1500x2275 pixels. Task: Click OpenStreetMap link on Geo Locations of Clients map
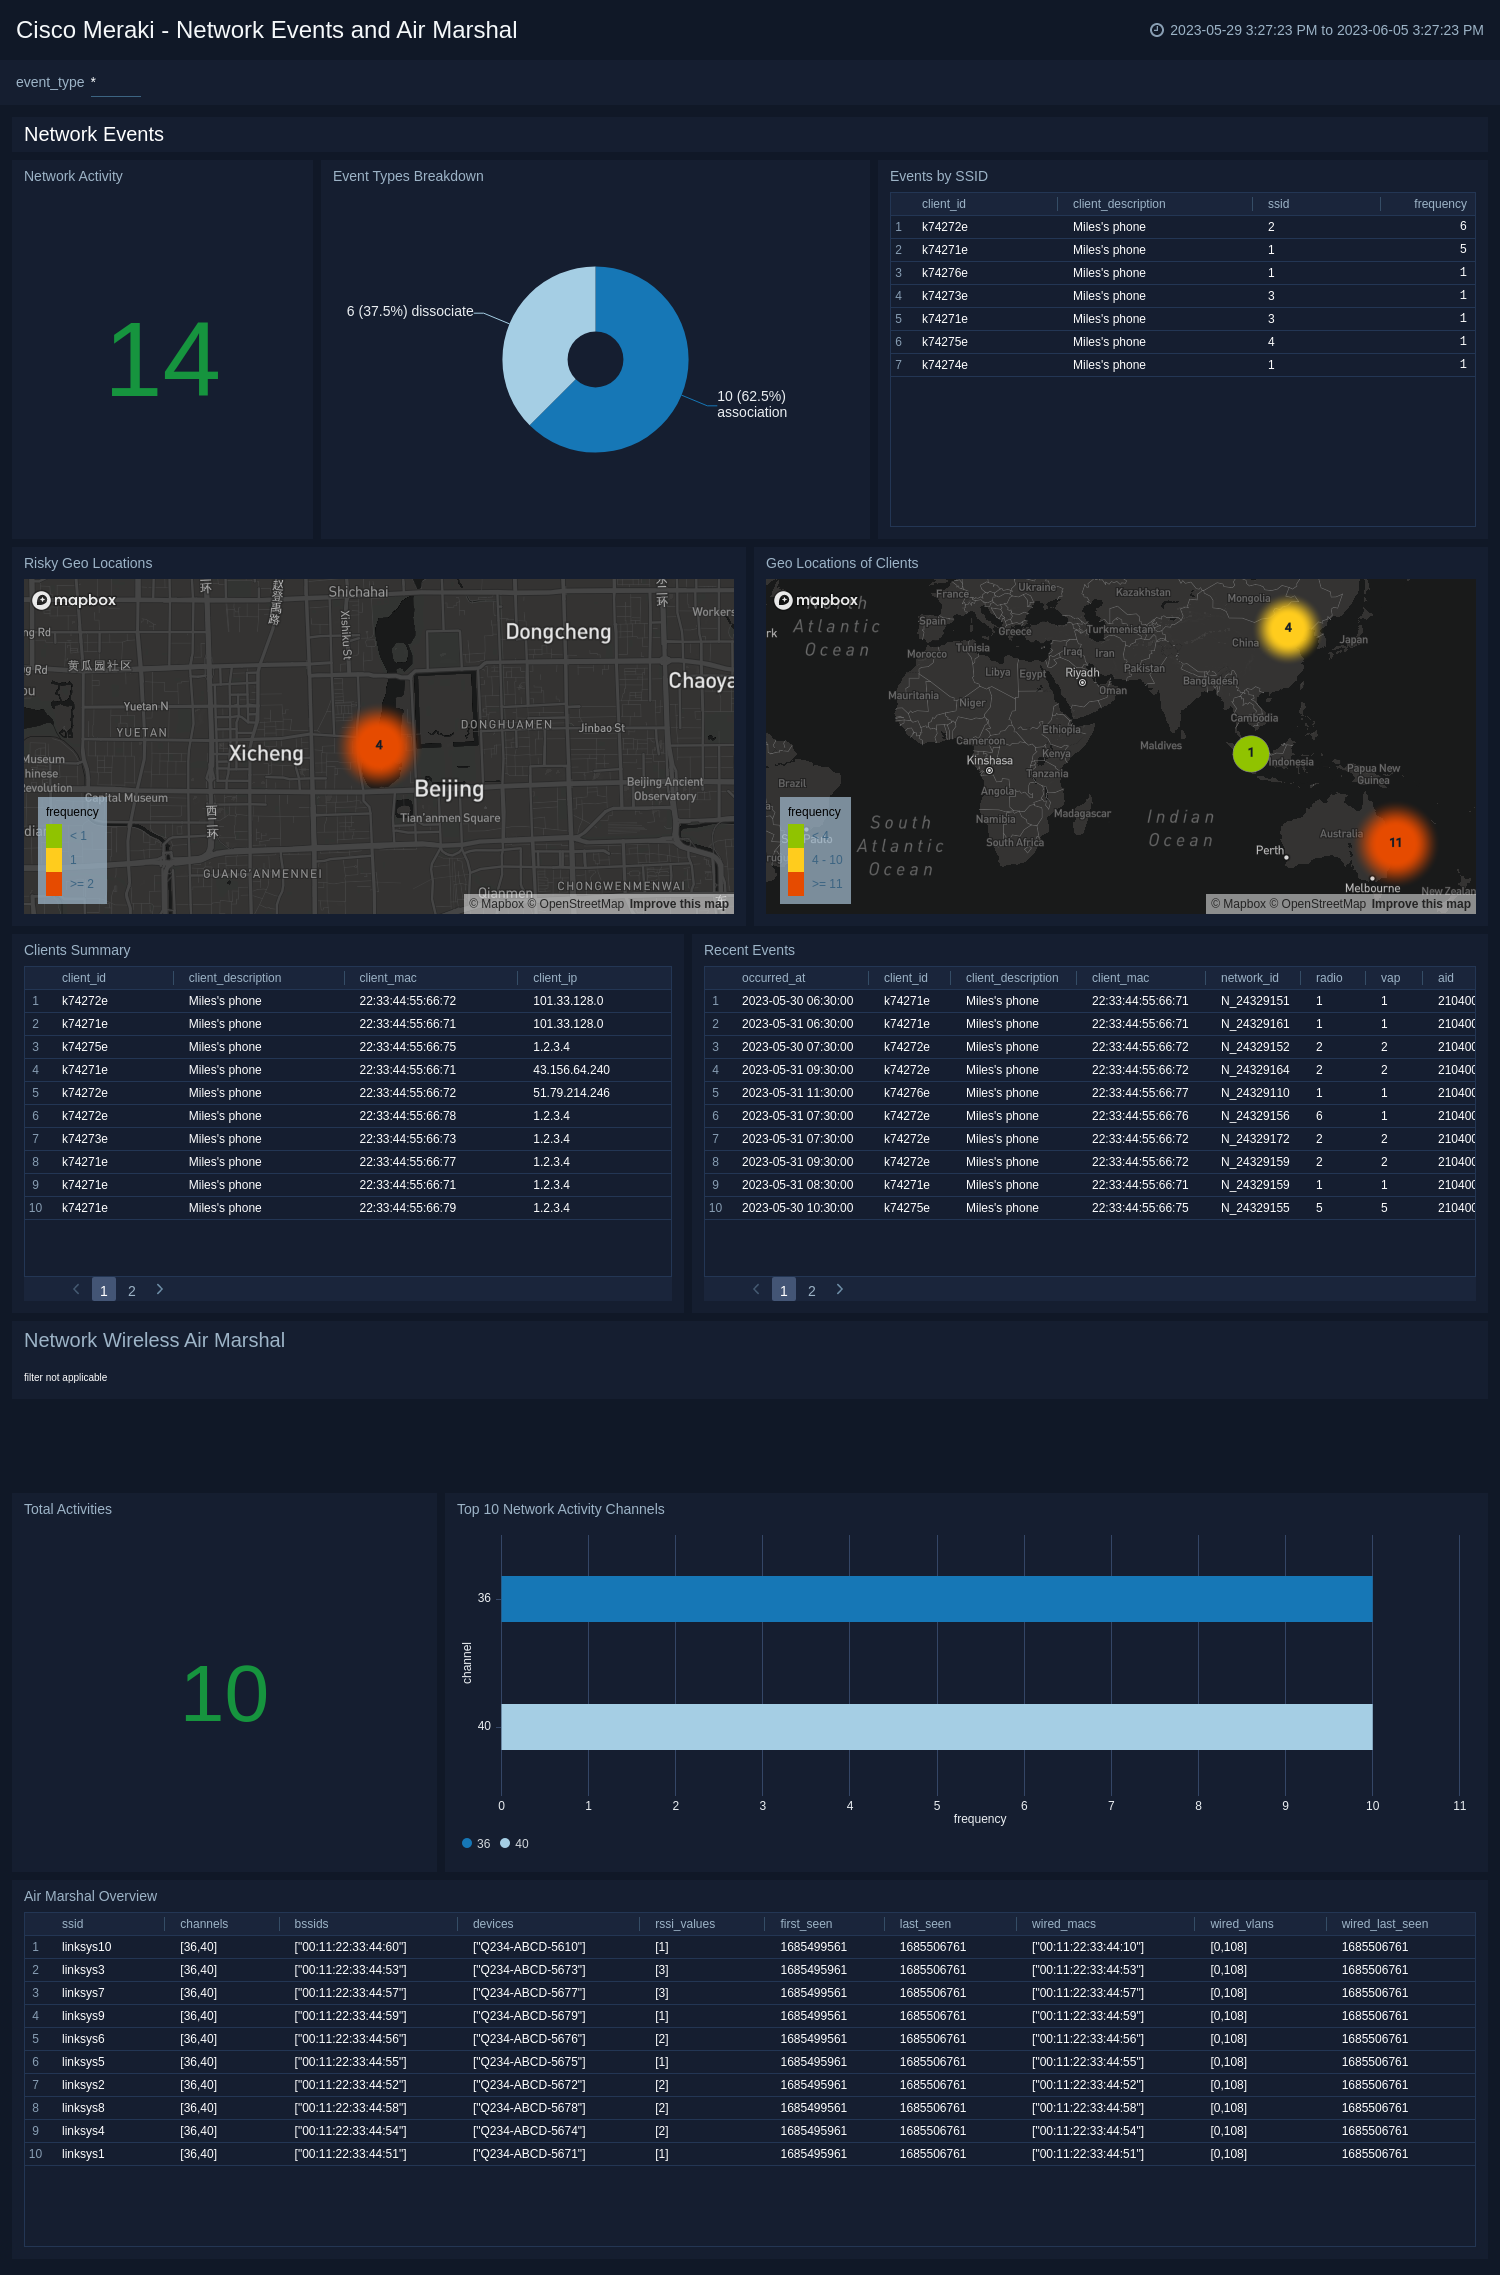[1323, 904]
